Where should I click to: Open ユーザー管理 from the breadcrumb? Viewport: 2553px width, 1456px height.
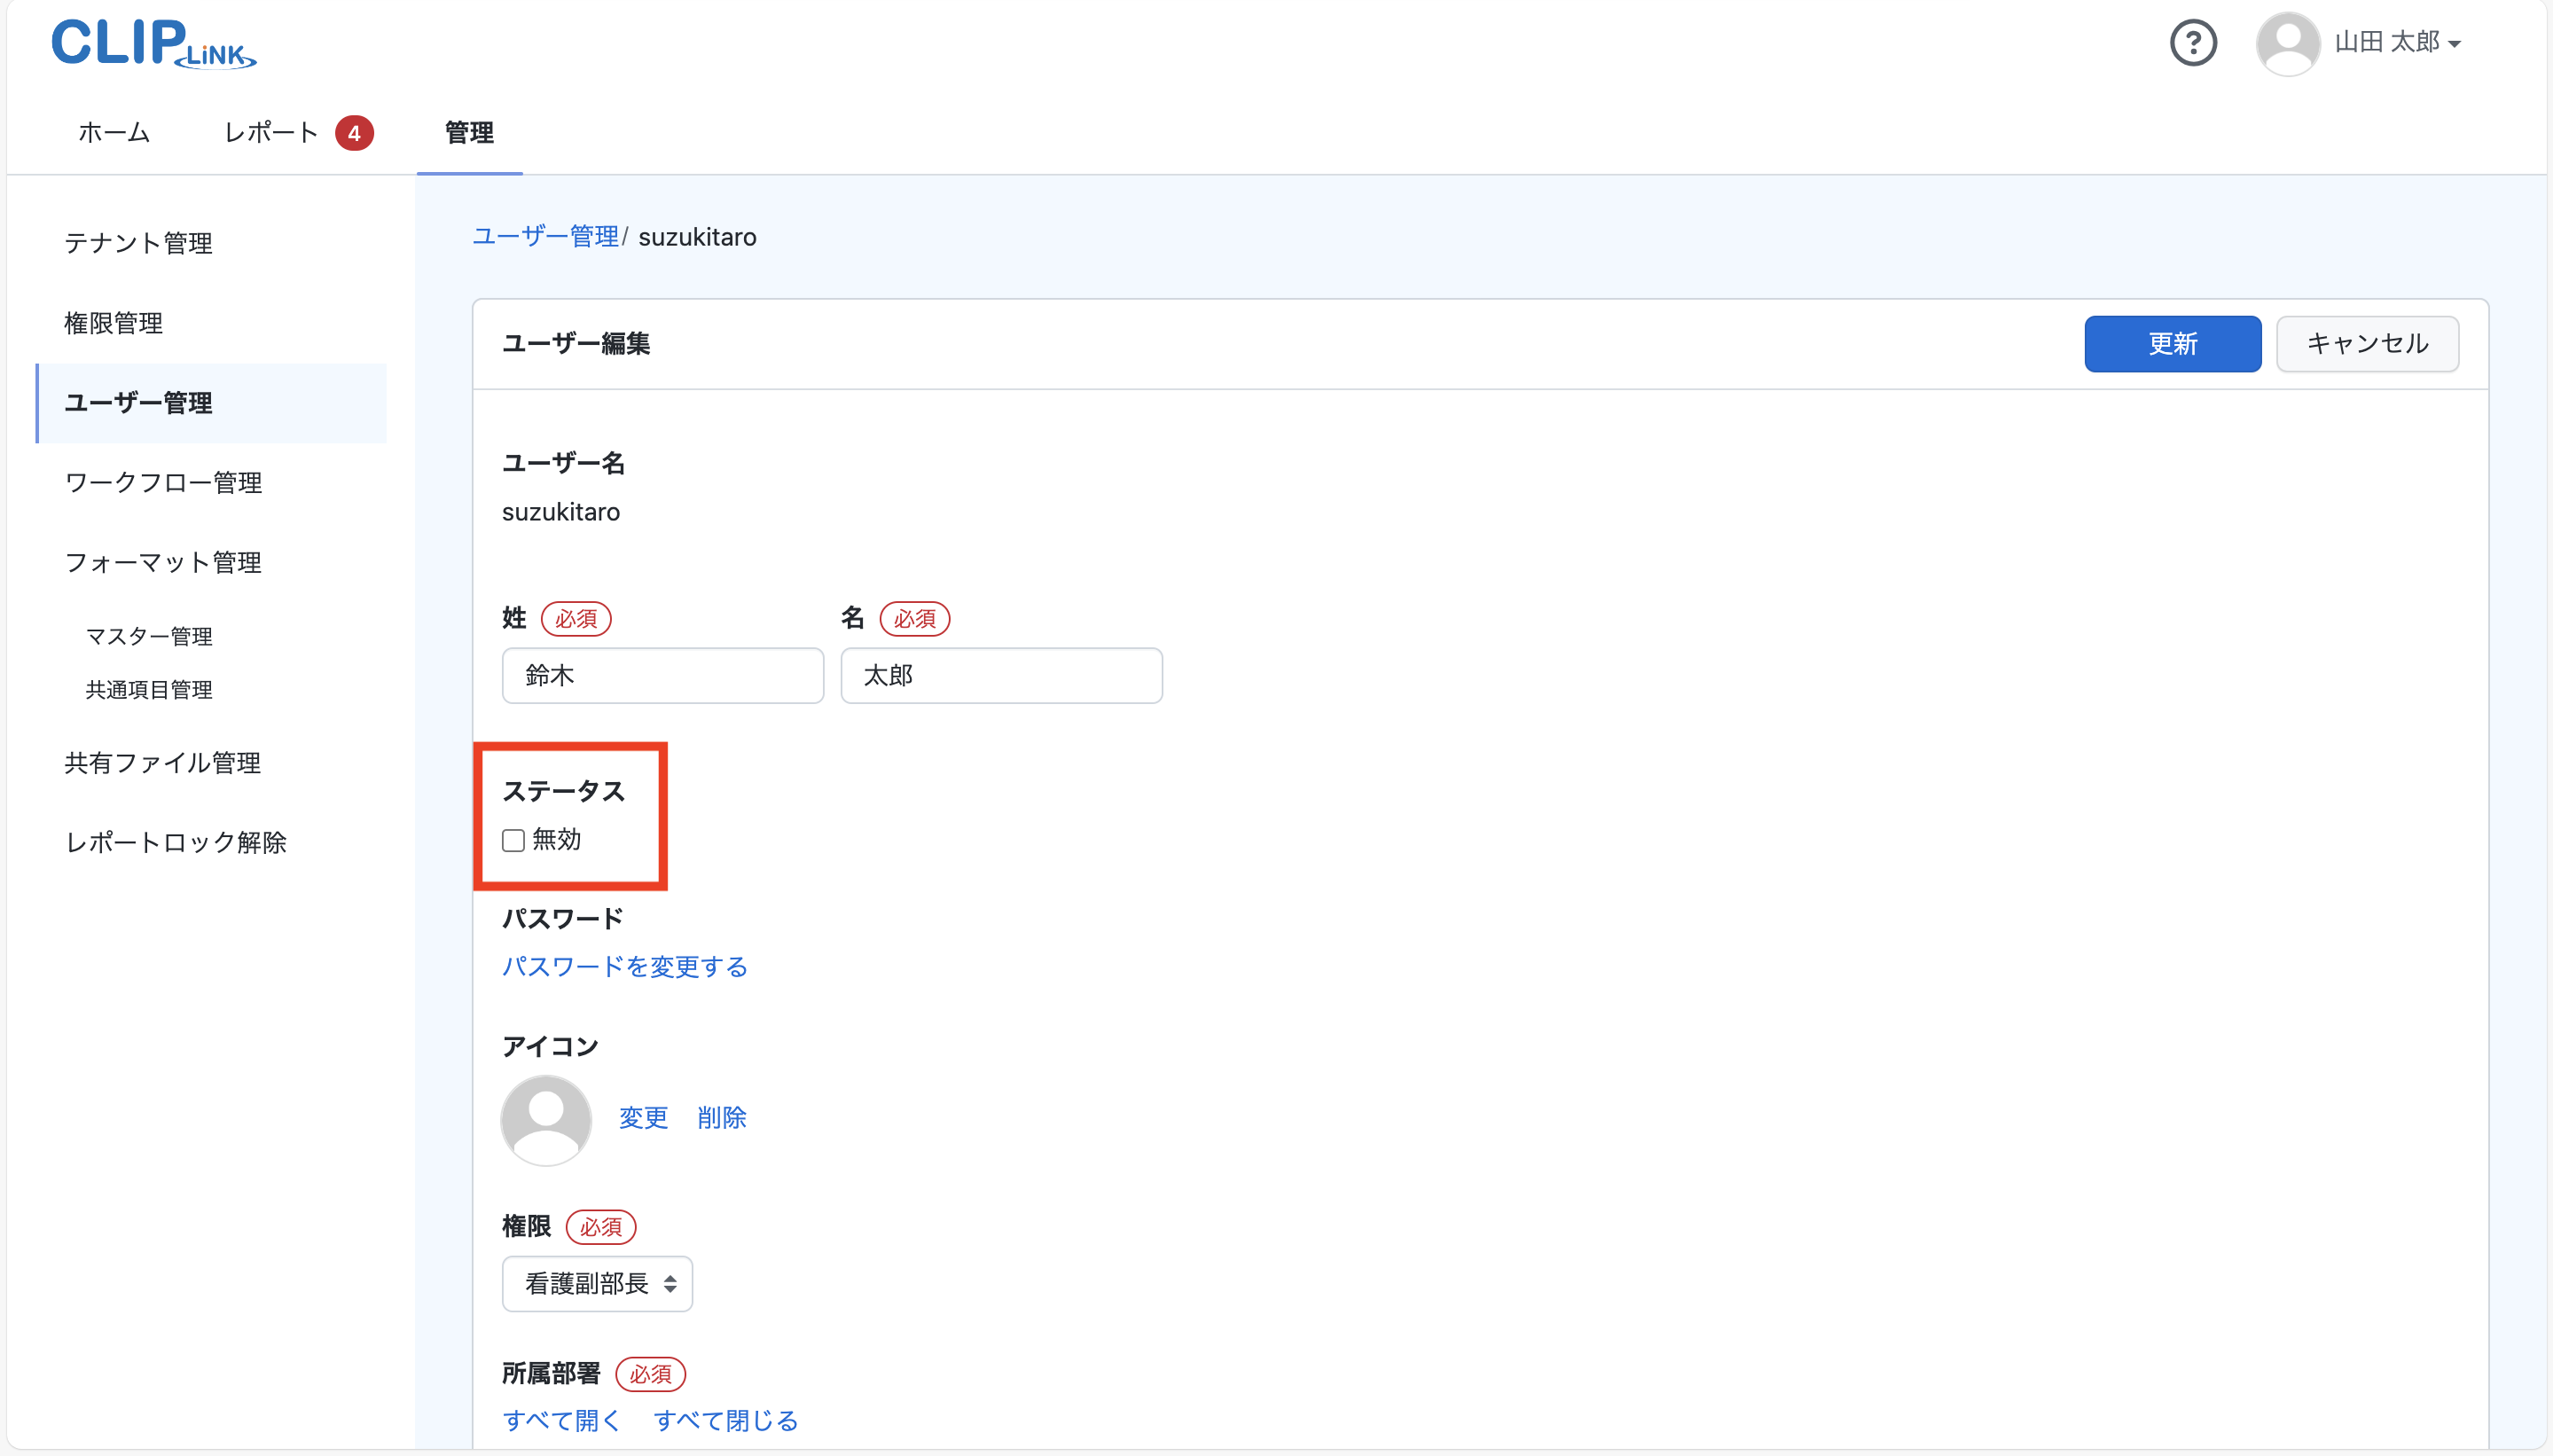coord(545,236)
